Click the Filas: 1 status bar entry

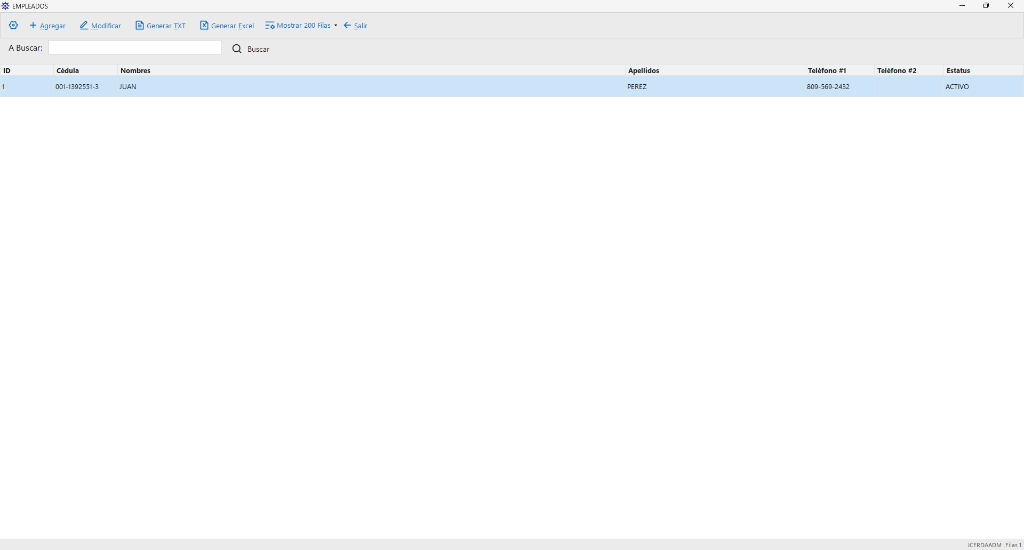1014,545
